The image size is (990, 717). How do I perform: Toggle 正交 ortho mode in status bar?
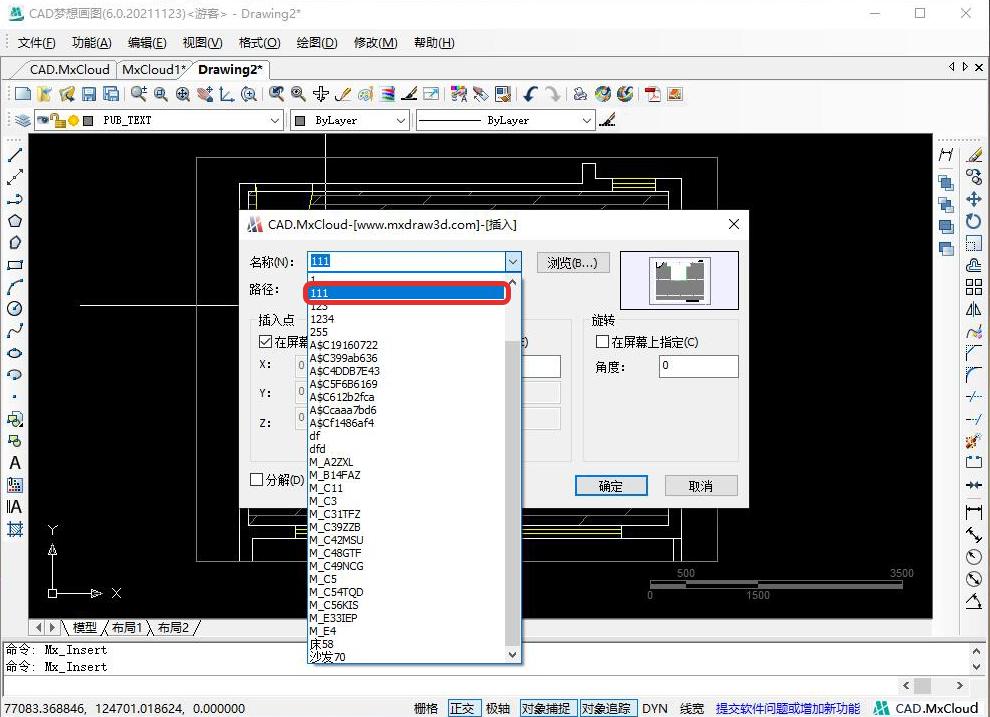pyautogui.click(x=462, y=708)
